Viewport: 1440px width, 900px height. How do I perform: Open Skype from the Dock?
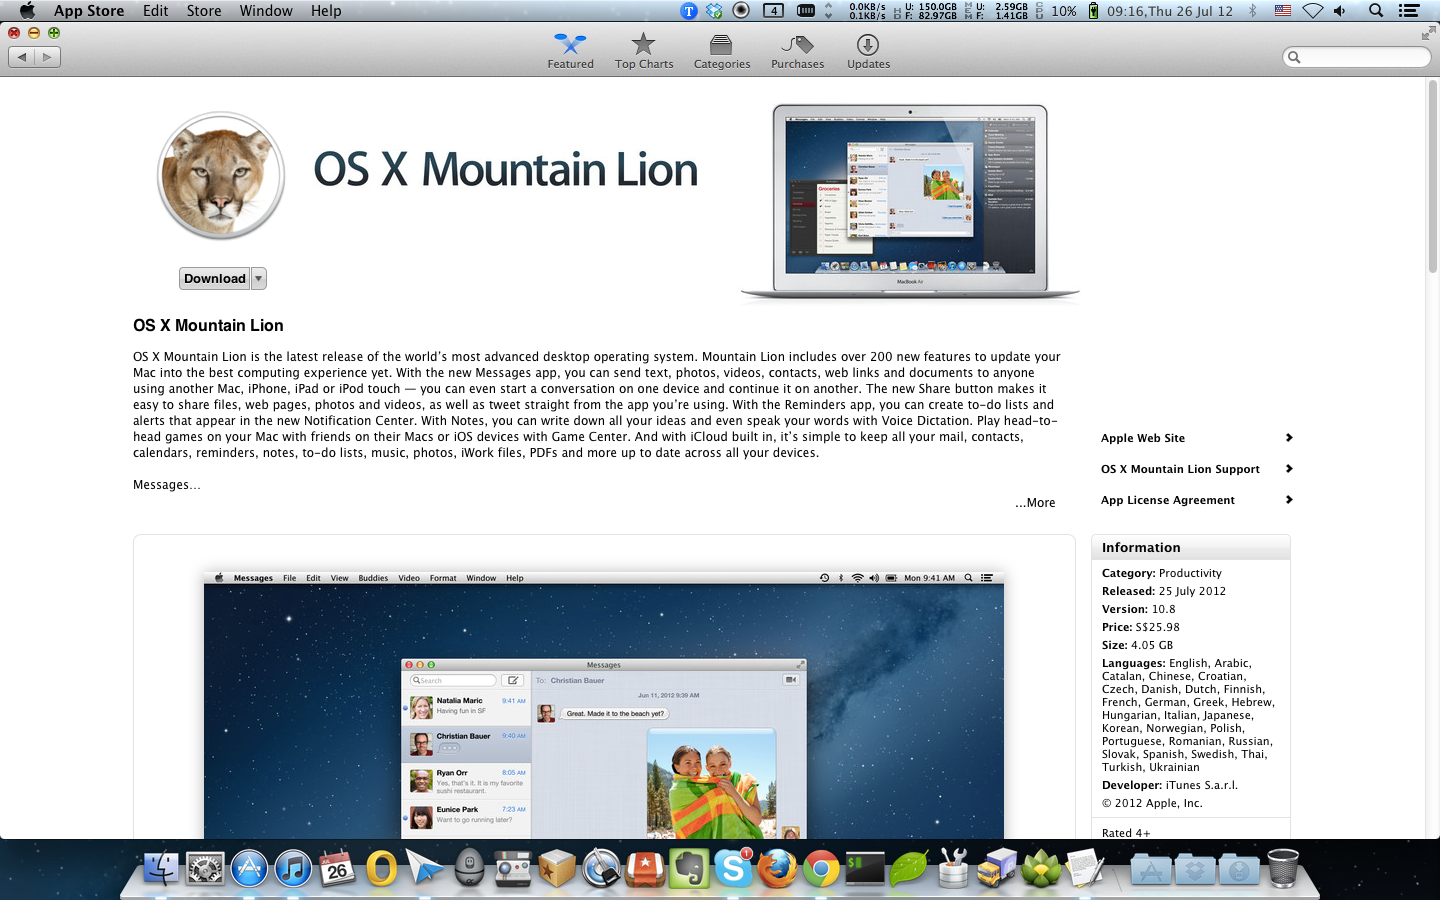coord(733,867)
